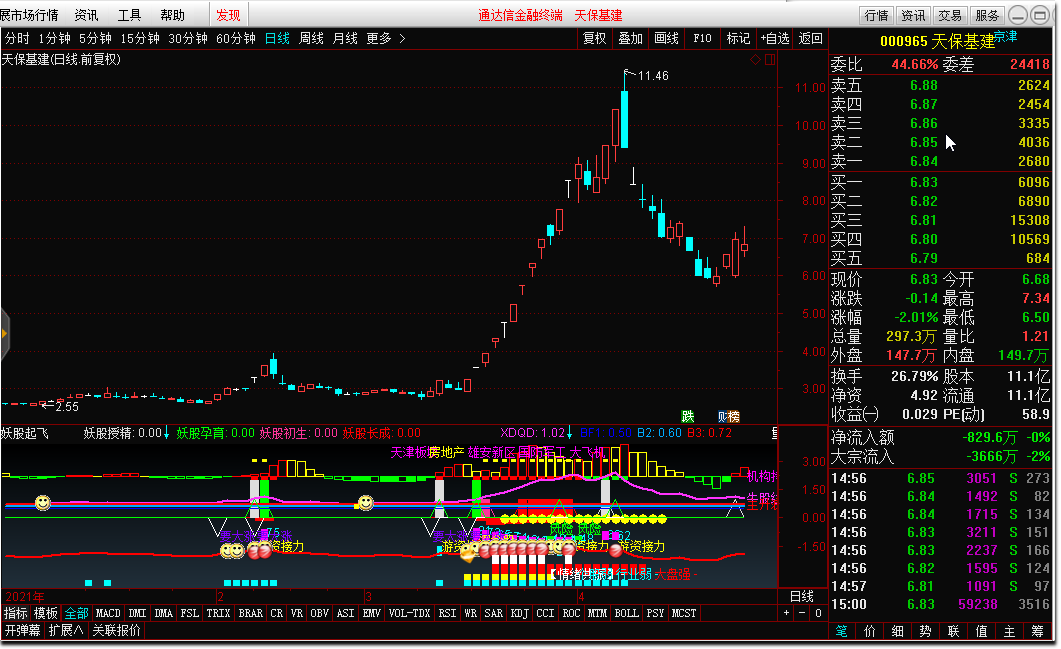Click the top-right 行情 button
Image resolution: width=1061 pixels, height=649 pixels.
click(x=876, y=15)
